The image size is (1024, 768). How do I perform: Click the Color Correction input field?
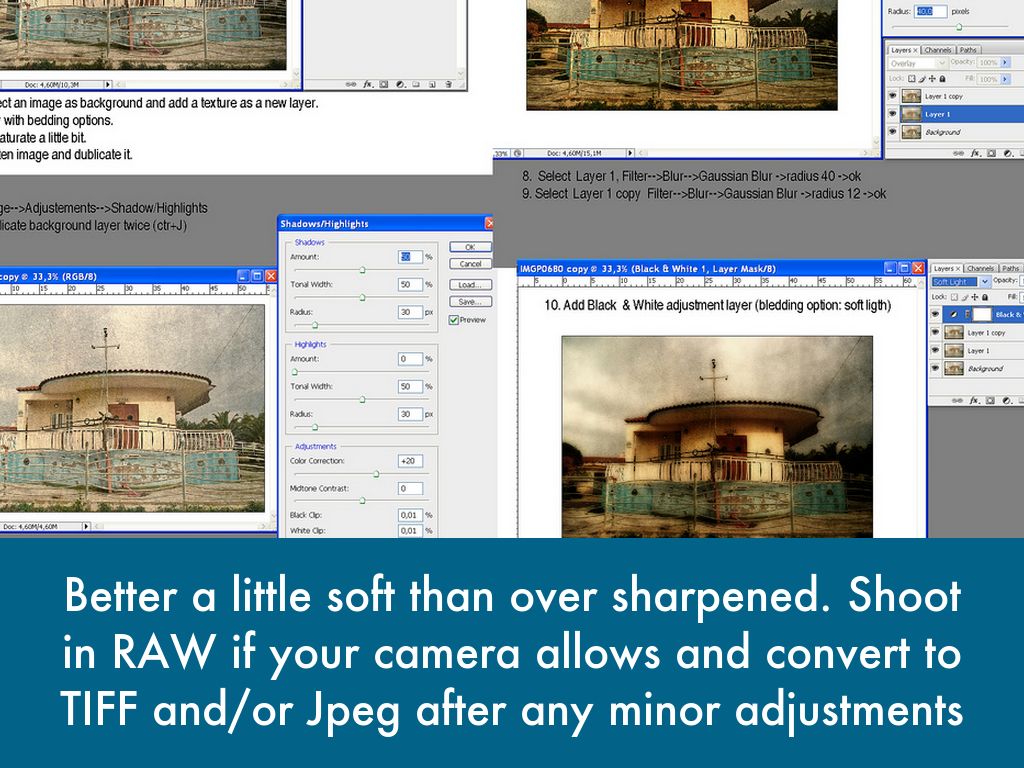click(410, 461)
